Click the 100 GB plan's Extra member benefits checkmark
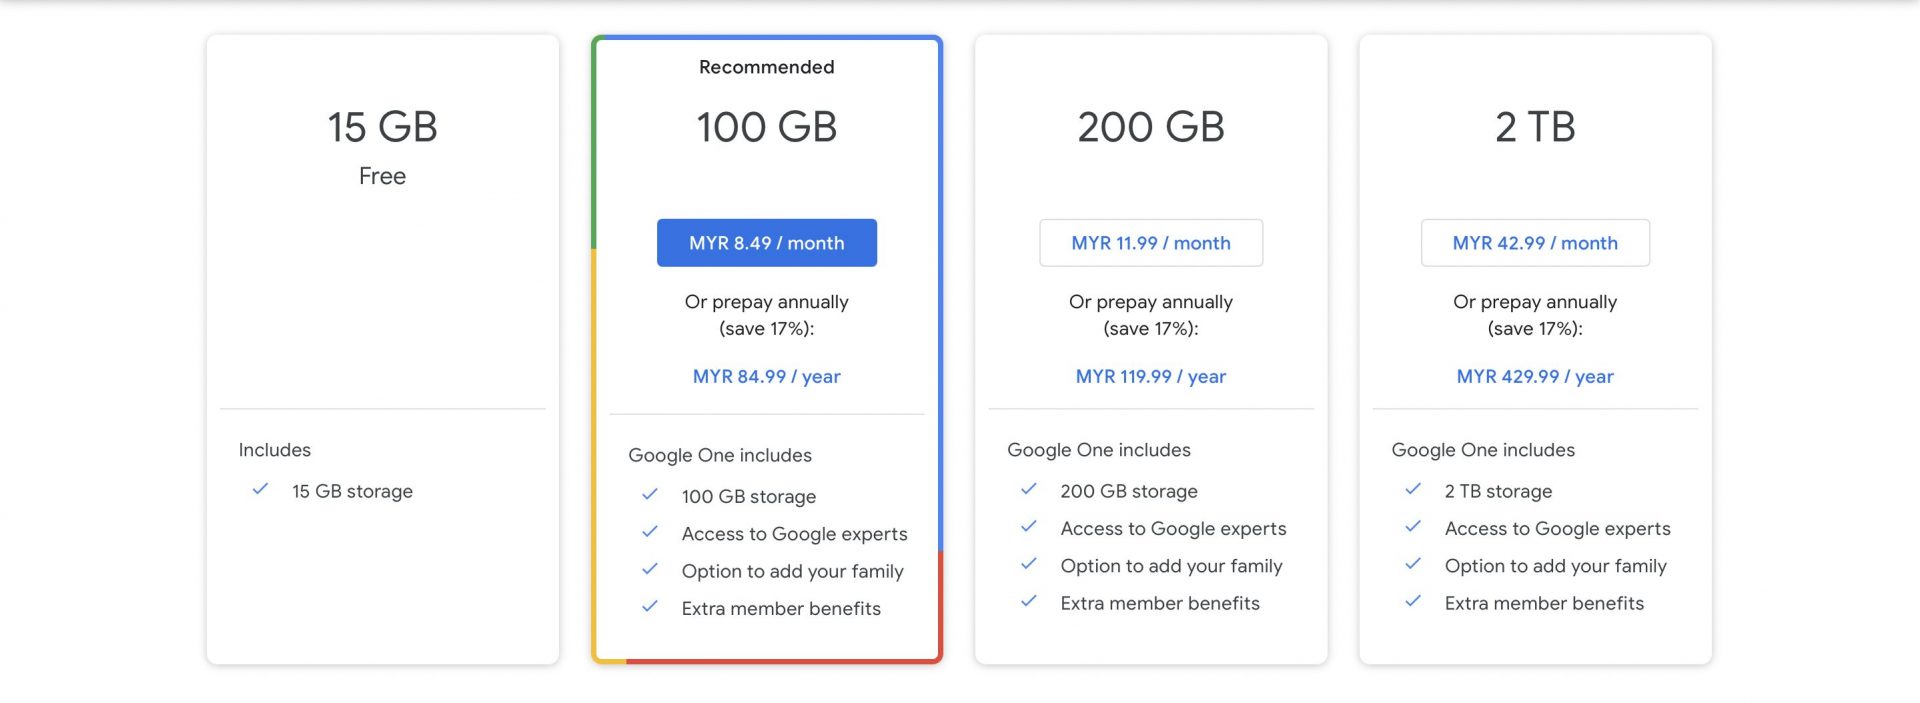 [x=650, y=607]
